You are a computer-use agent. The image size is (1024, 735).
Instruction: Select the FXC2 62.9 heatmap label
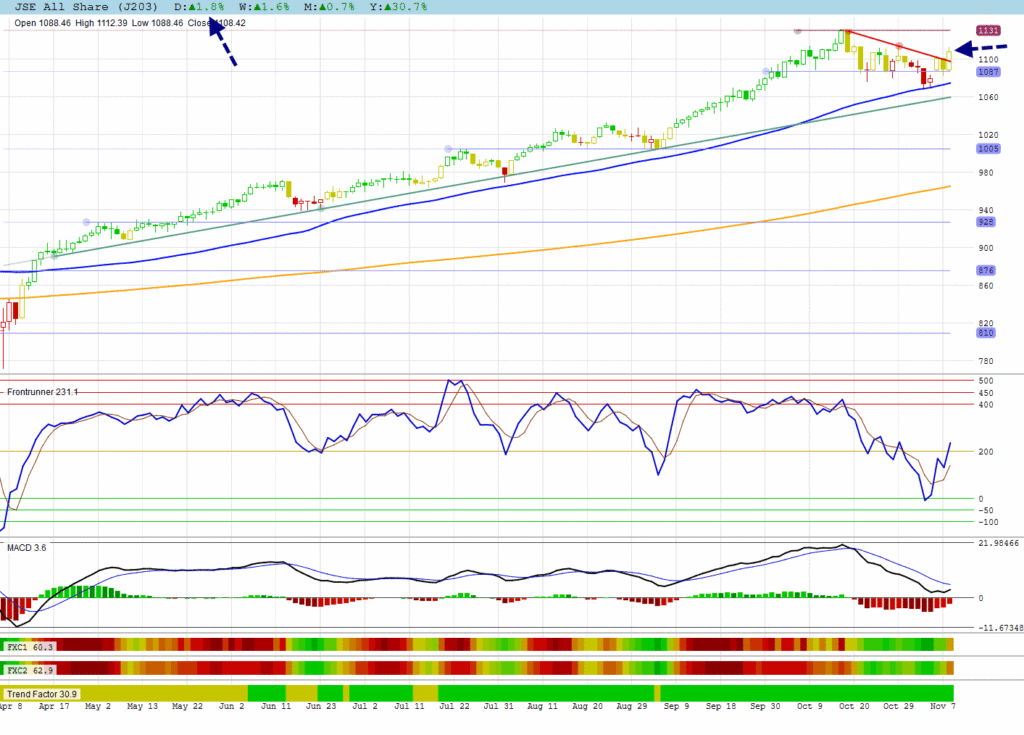coord(30,669)
